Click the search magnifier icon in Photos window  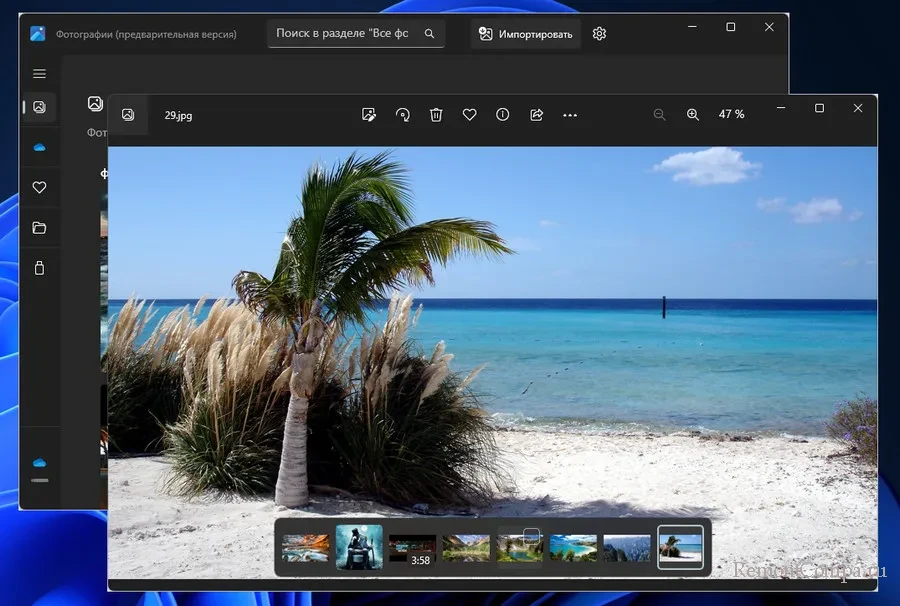click(429, 34)
